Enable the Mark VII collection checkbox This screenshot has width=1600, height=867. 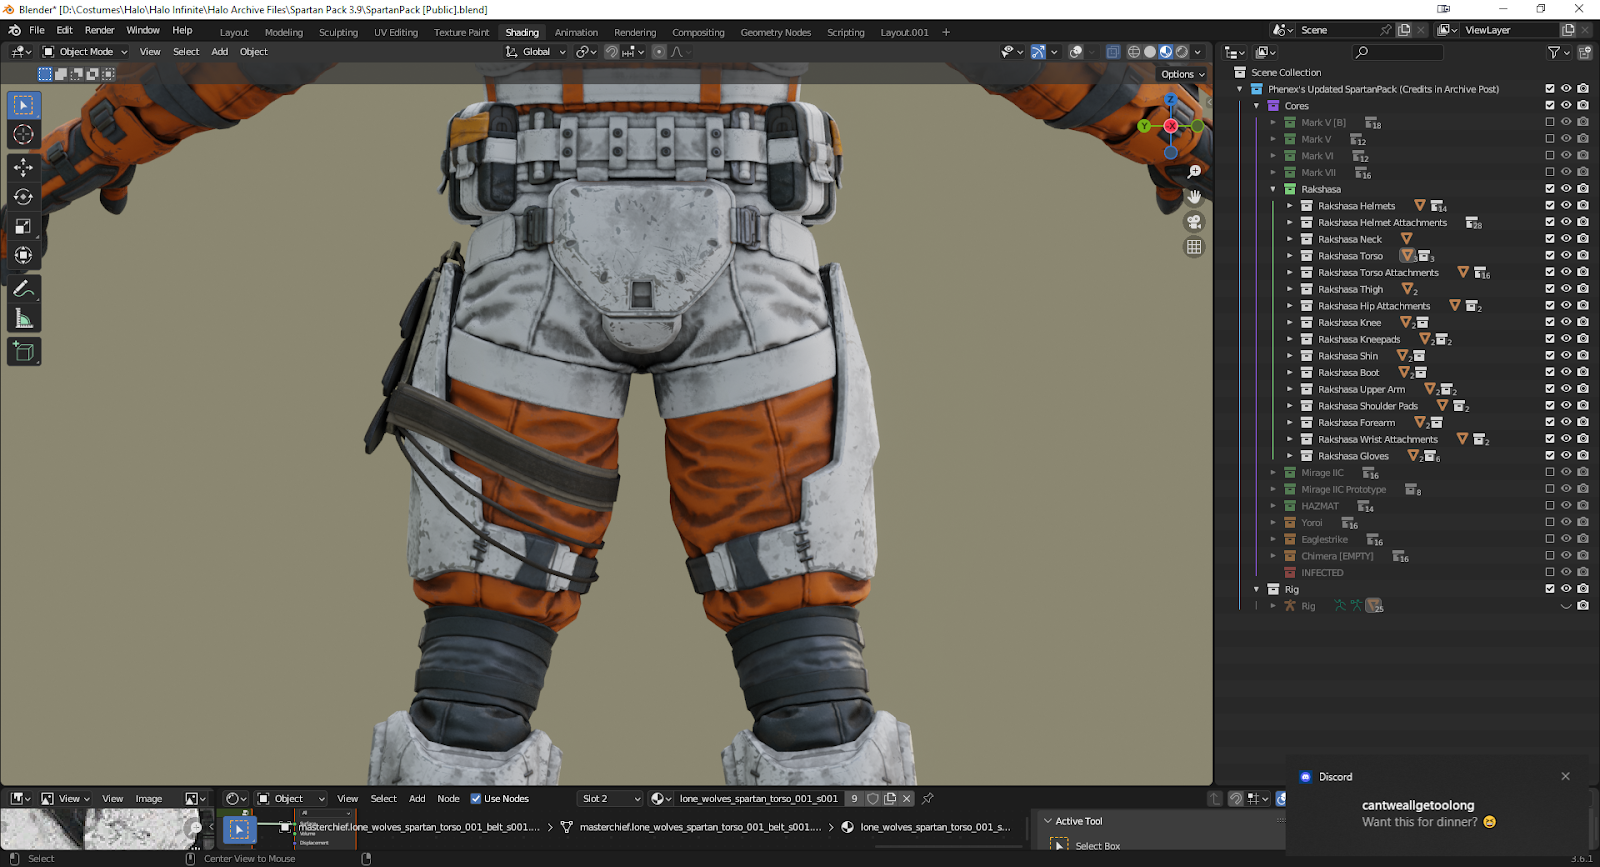click(x=1550, y=172)
